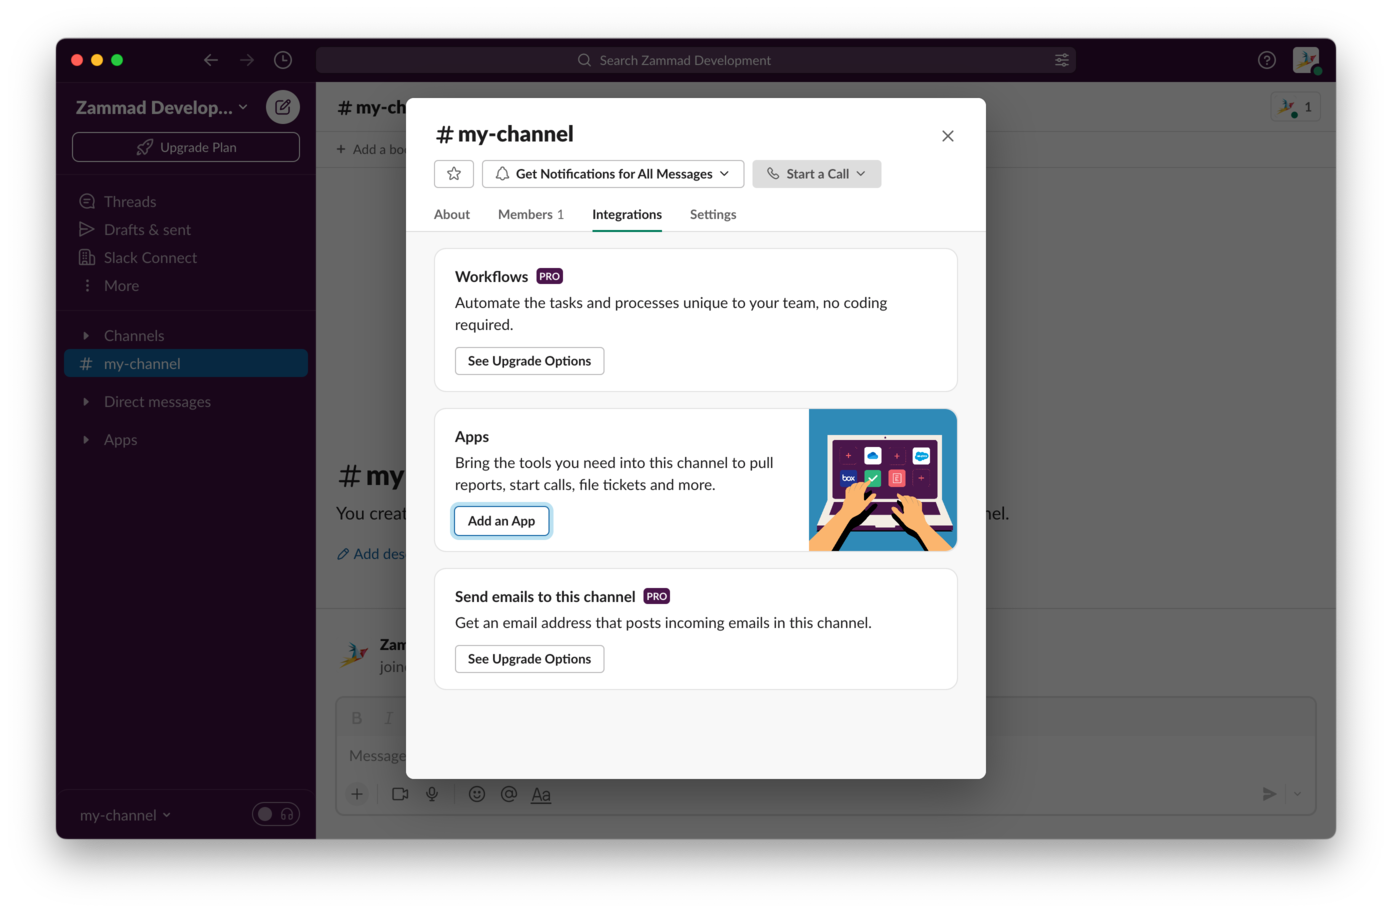Mention someone with the @ icon
This screenshot has width=1392, height=913.
pyautogui.click(x=509, y=794)
